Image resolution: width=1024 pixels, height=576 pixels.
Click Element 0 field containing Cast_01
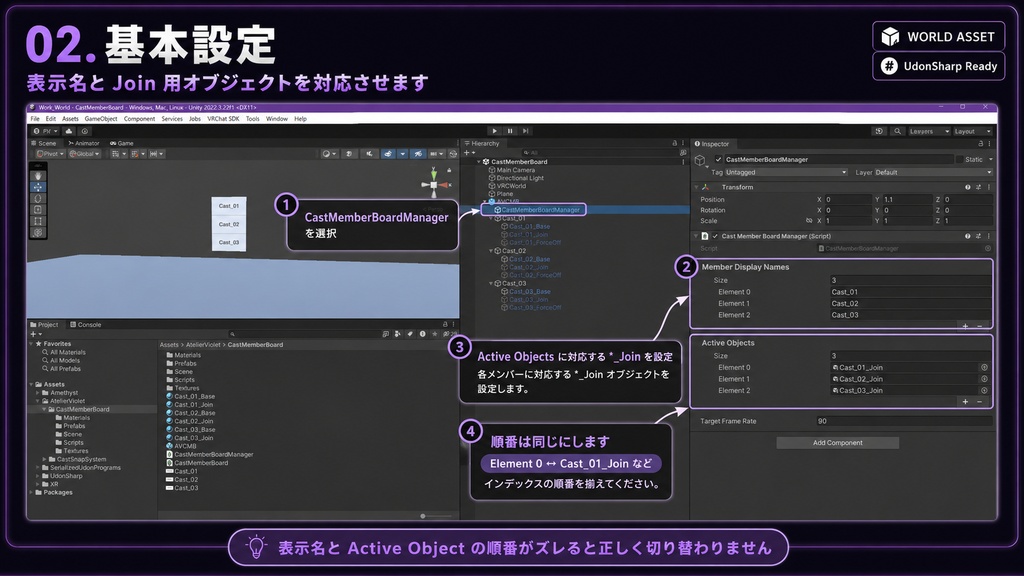(910, 292)
